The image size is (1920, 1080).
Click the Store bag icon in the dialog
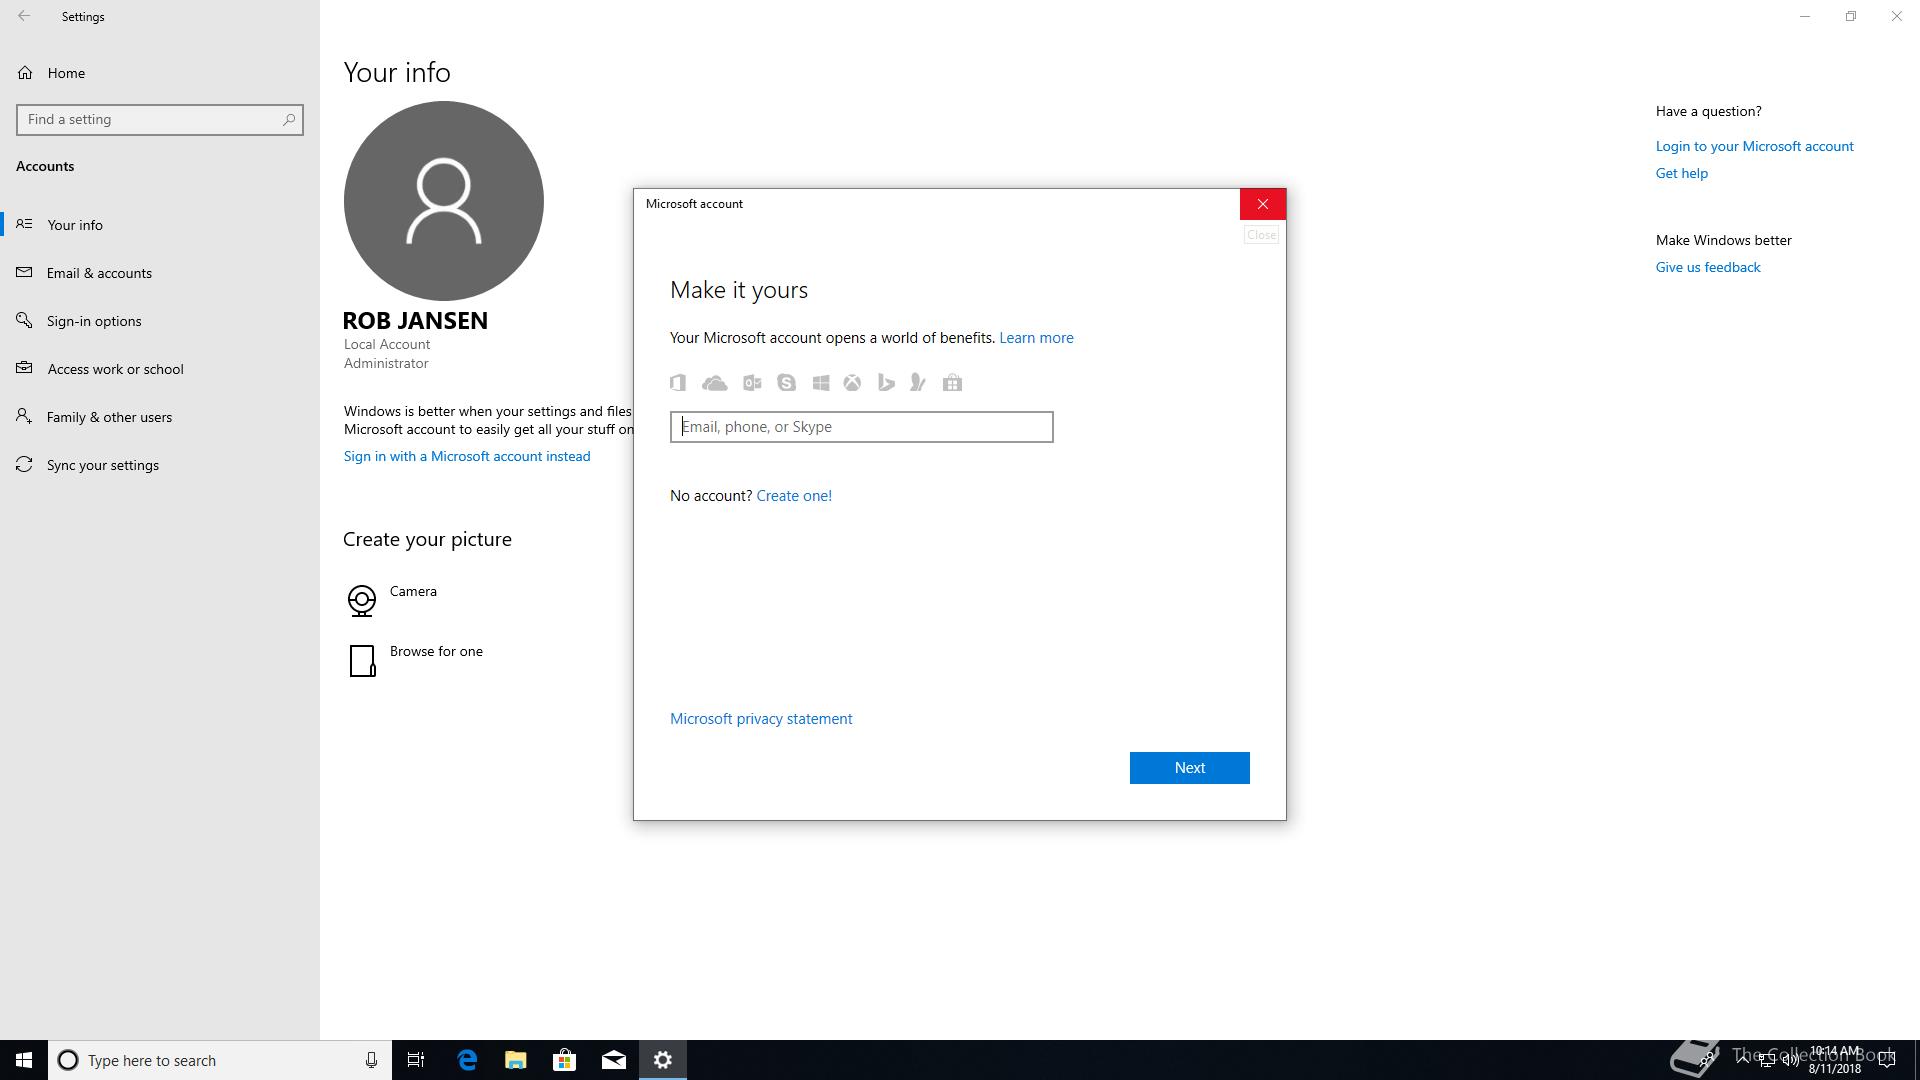click(952, 383)
